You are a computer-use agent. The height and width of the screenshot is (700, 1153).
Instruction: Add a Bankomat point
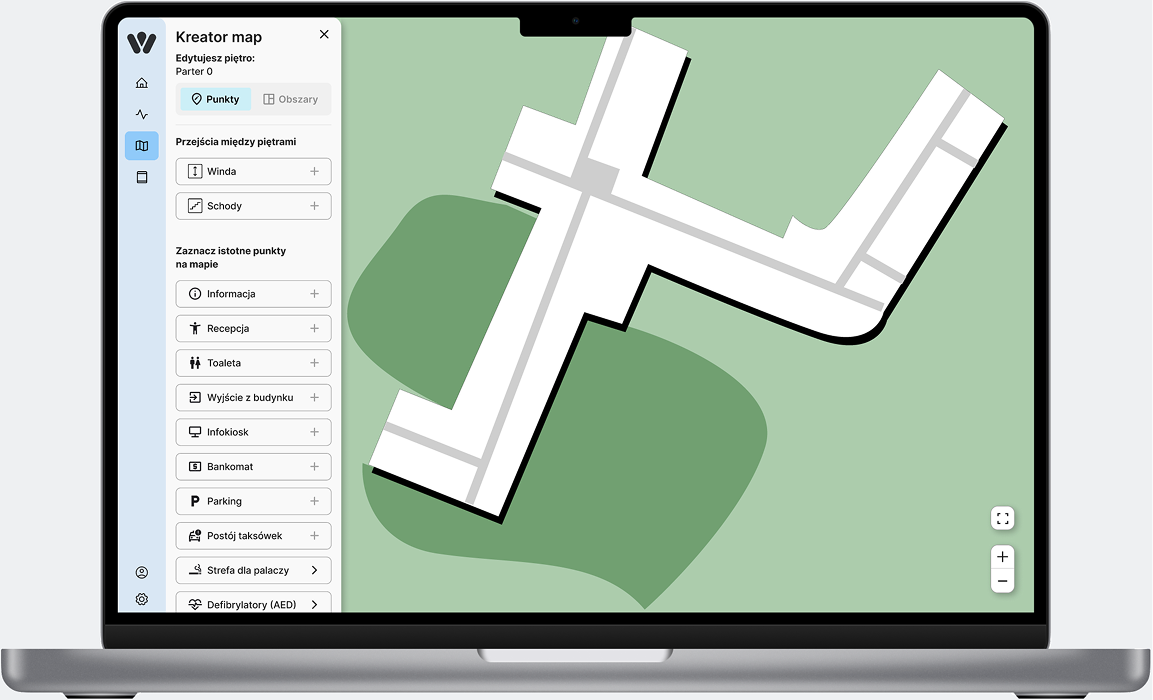314,467
